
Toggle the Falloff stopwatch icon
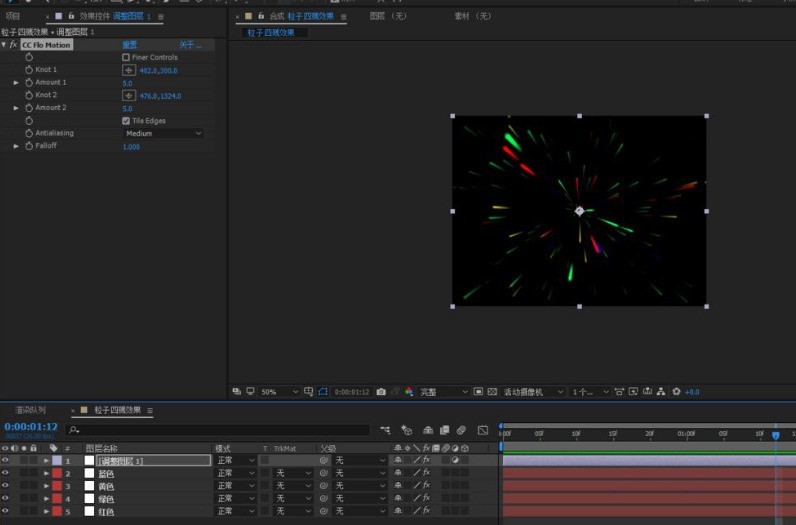(x=29, y=146)
